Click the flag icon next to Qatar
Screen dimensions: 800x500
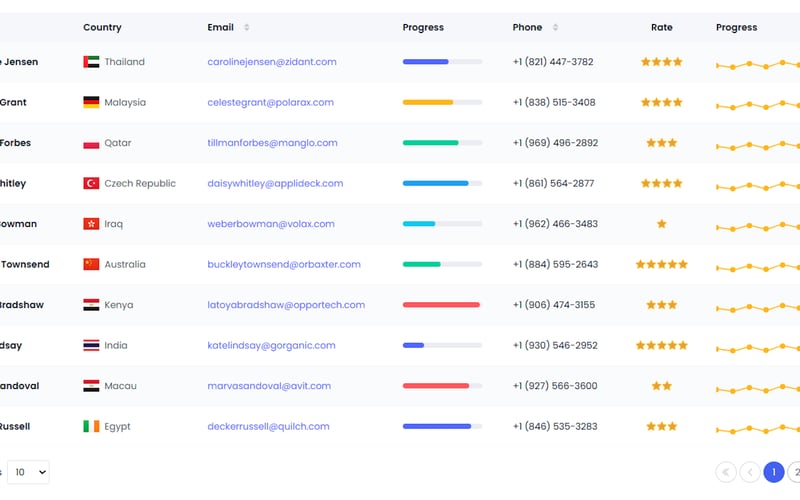[91, 143]
